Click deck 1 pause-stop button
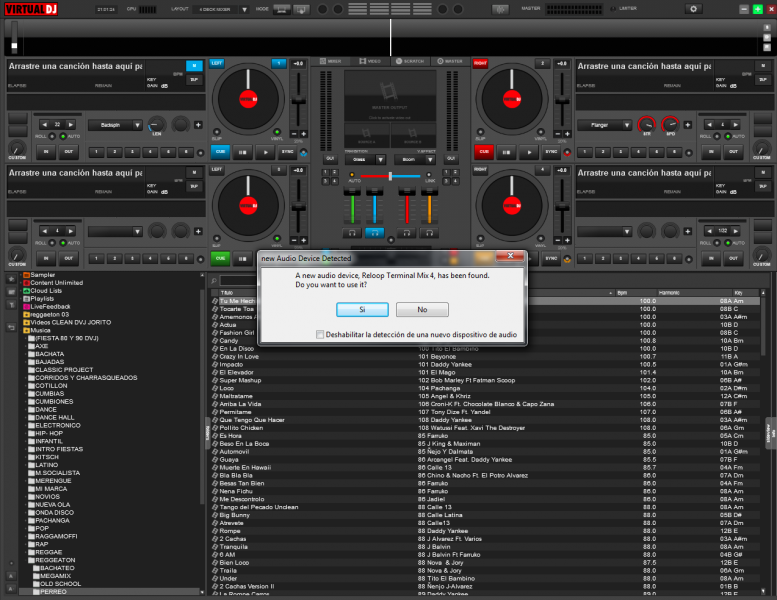Screen dimensions: 777x600 [243, 152]
